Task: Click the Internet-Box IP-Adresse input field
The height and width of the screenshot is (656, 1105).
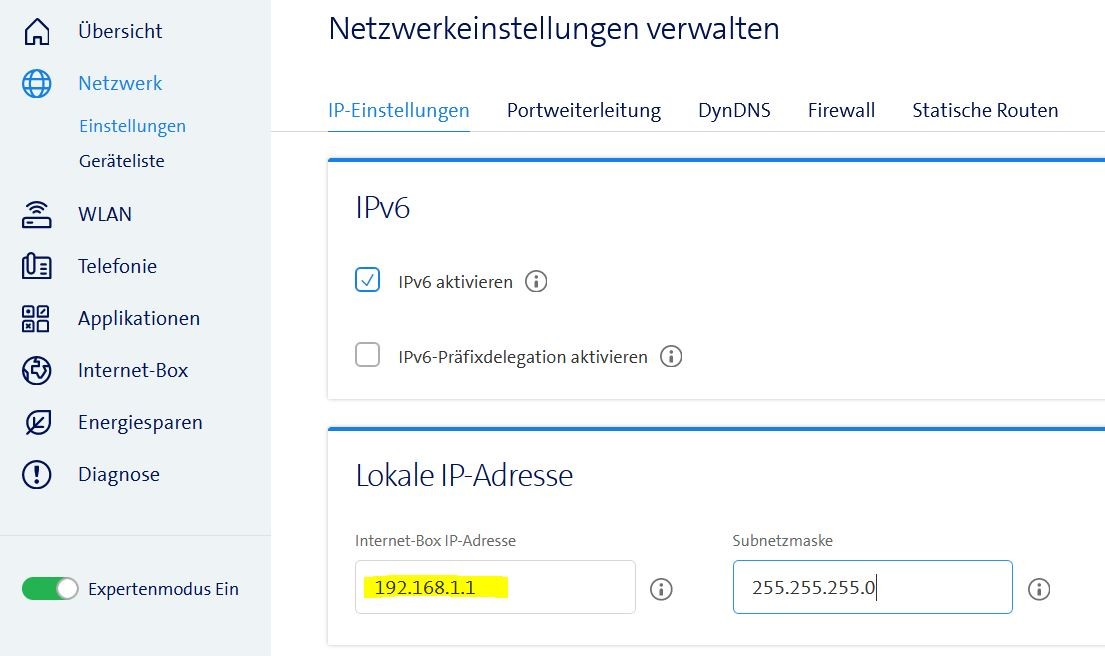Action: (x=495, y=588)
